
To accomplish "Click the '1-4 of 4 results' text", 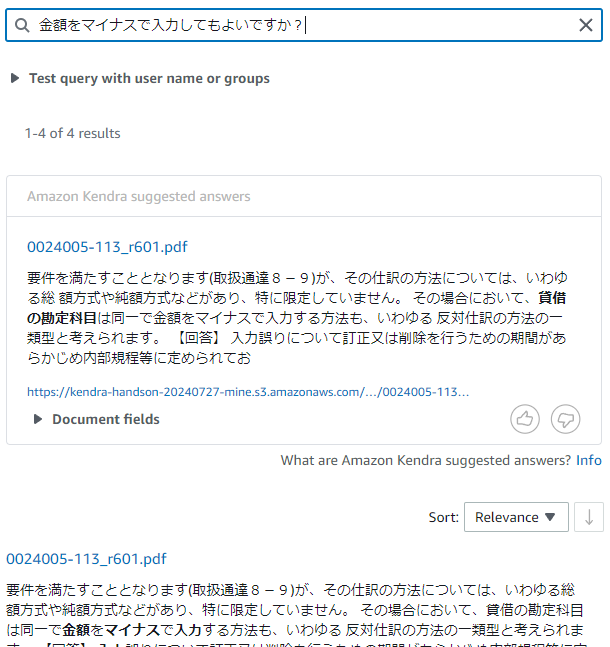I will 73,133.
